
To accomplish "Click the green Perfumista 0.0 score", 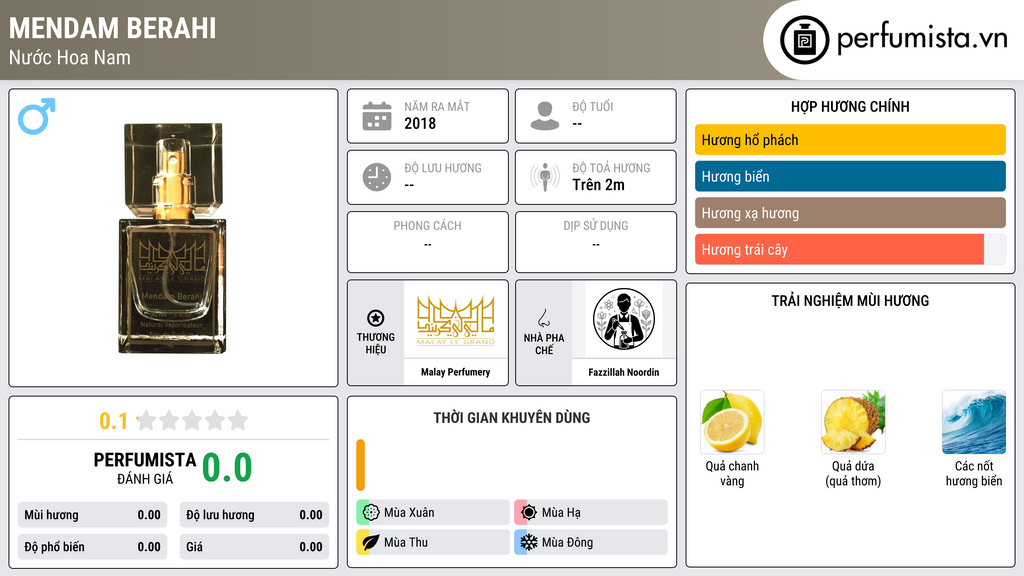I will point(227,467).
